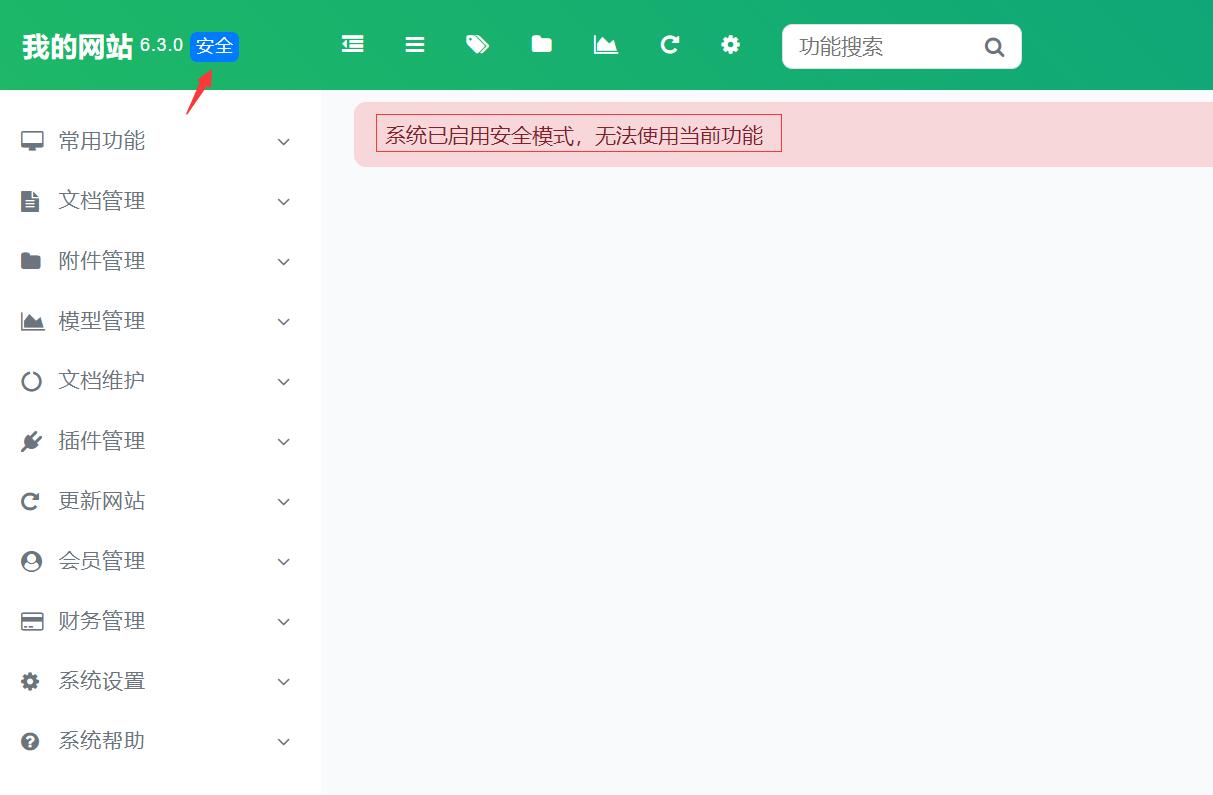The height and width of the screenshot is (795, 1213).
Task: Open the tags icon in top toolbar
Action: pos(477,45)
